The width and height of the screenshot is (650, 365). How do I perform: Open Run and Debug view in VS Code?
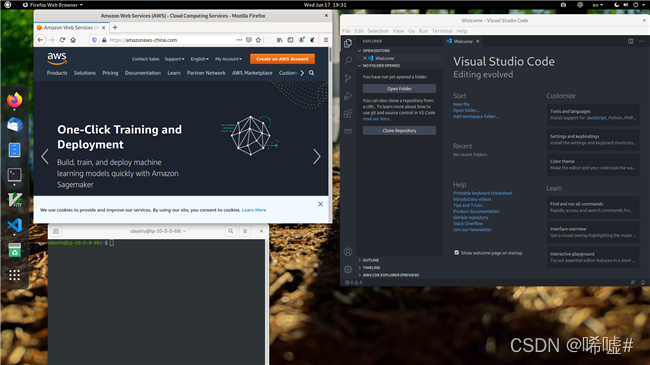pos(348,96)
